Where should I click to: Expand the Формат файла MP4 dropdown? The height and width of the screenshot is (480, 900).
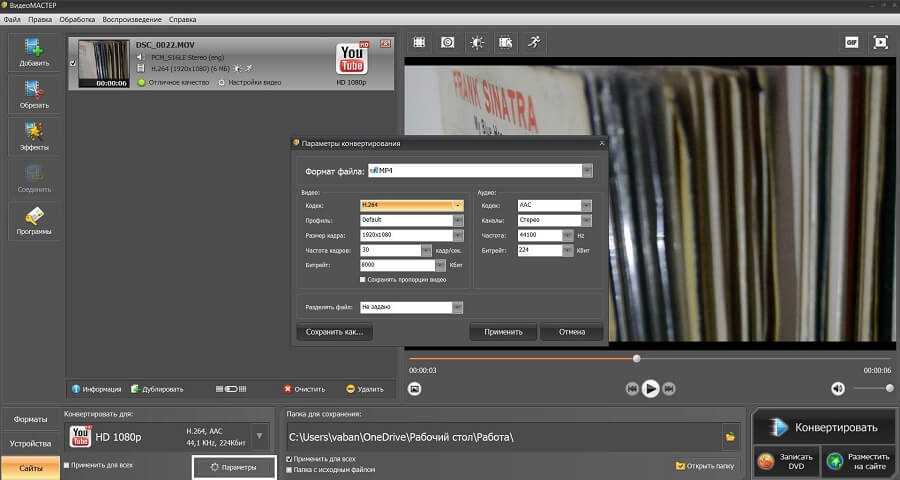[588, 171]
